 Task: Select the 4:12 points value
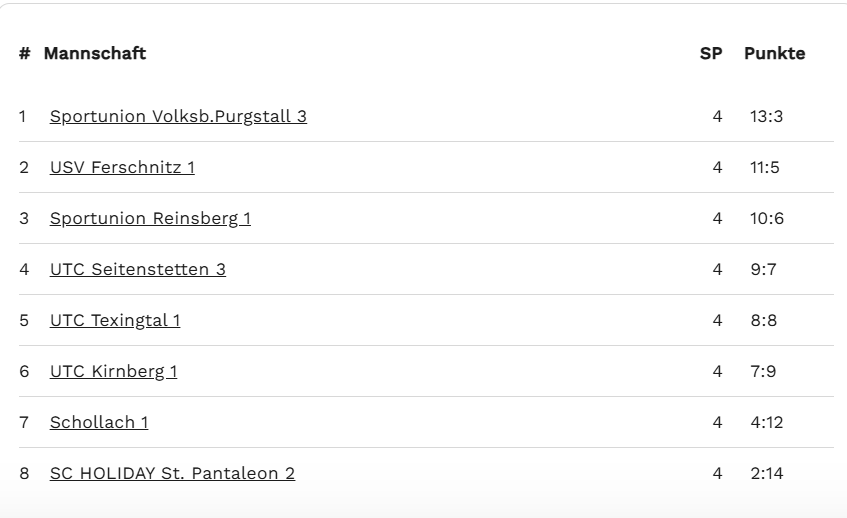[767, 422]
